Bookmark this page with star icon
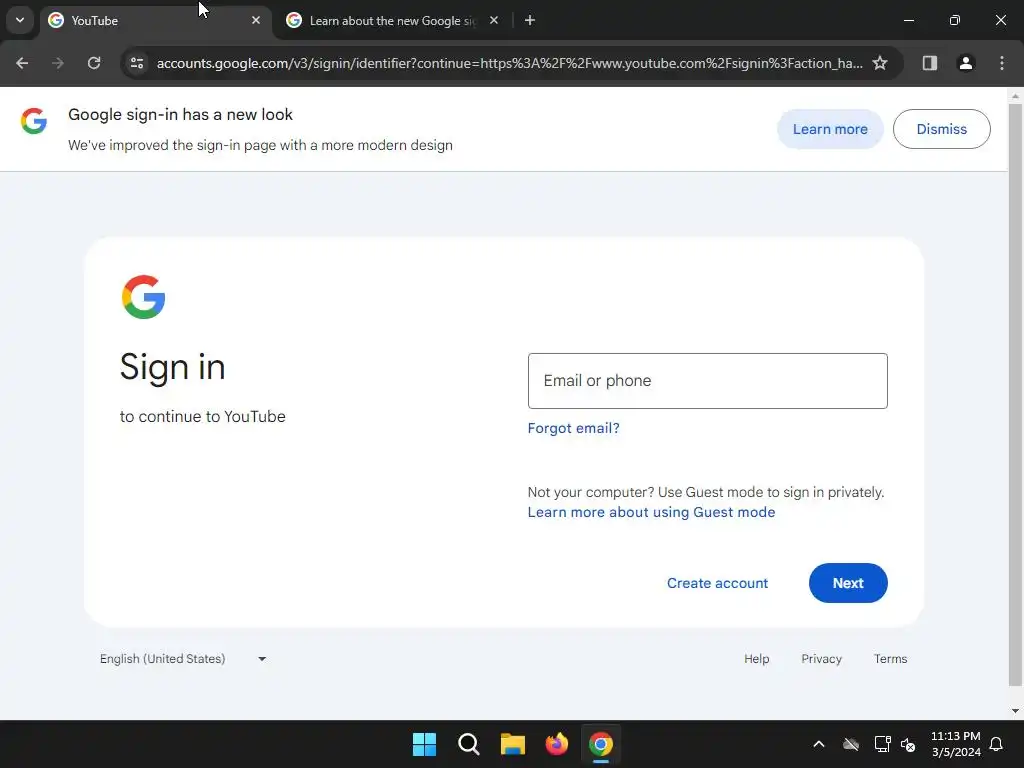The height and width of the screenshot is (768, 1024). (880, 63)
